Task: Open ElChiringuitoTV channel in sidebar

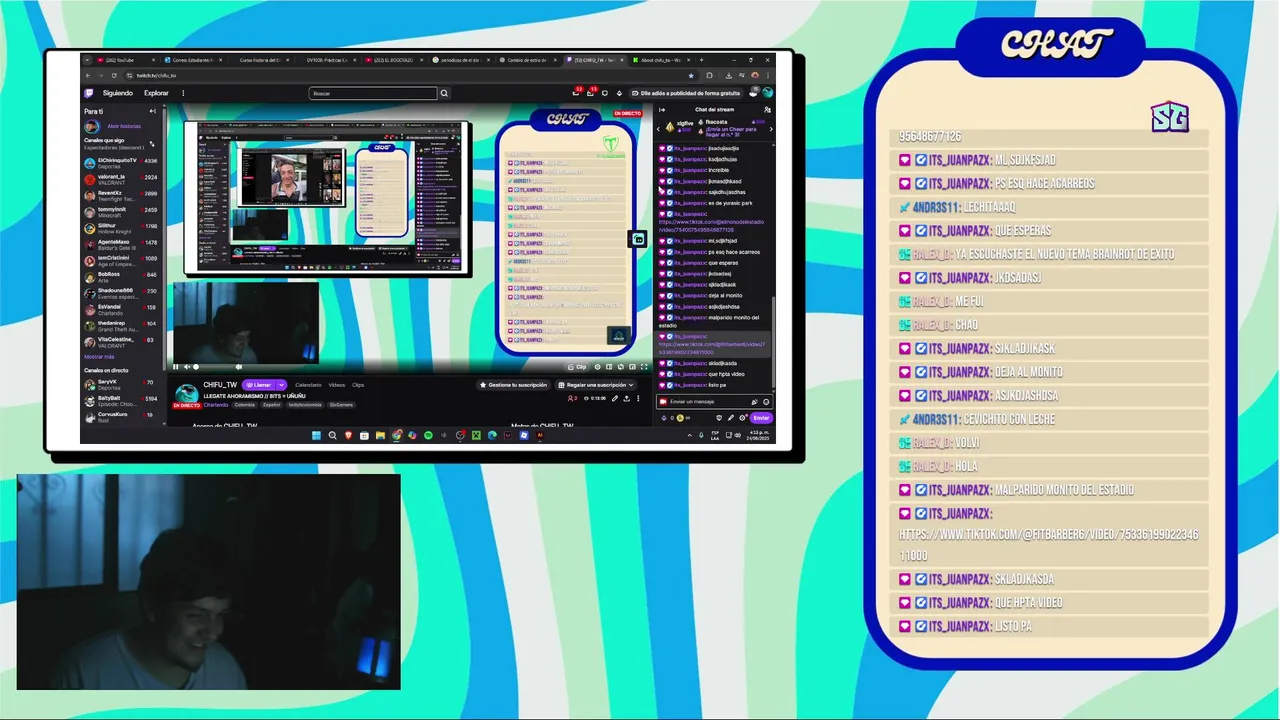Action: pos(120,162)
